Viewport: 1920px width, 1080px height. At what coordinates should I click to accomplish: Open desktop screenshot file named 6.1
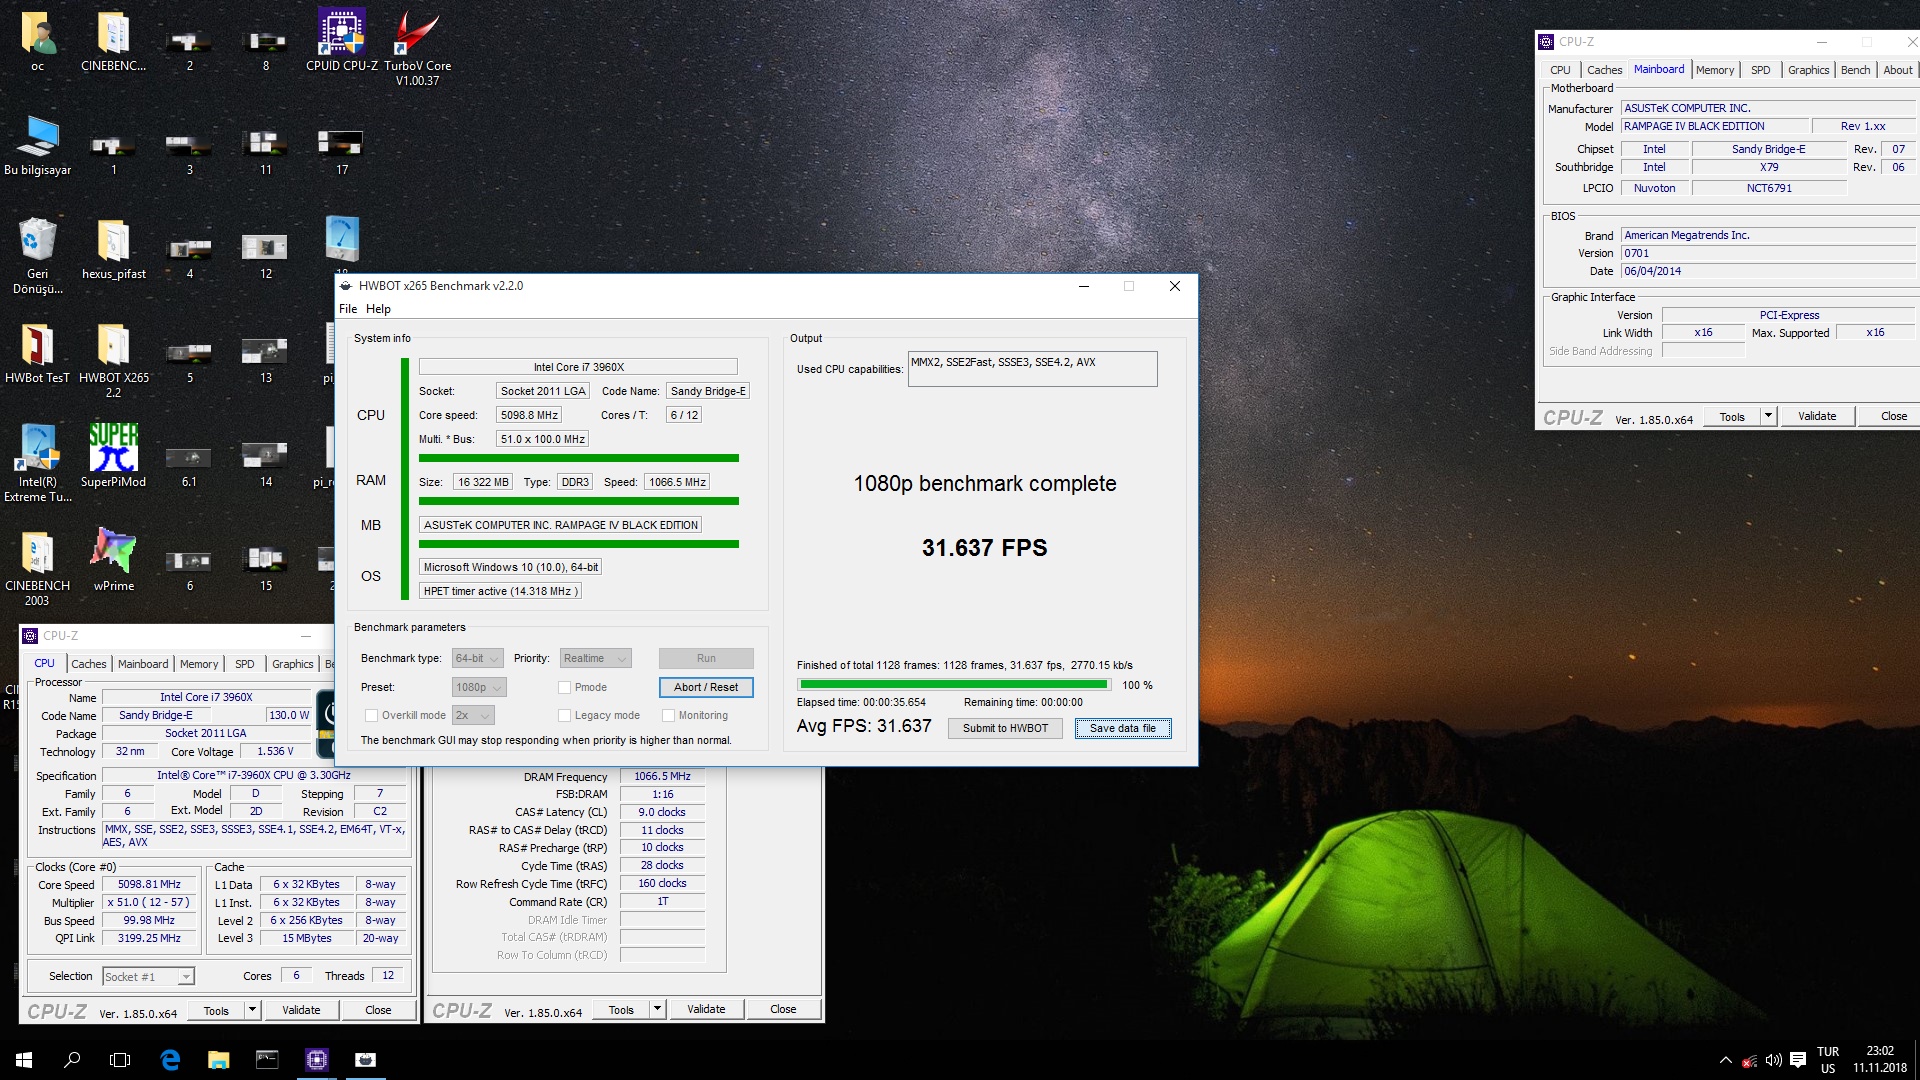coord(189,465)
